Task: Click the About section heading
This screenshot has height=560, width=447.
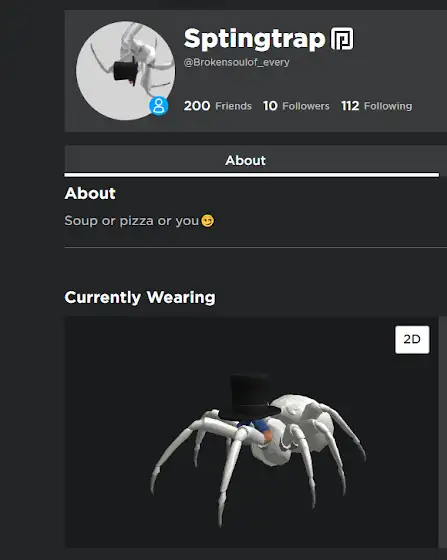Action: point(90,193)
